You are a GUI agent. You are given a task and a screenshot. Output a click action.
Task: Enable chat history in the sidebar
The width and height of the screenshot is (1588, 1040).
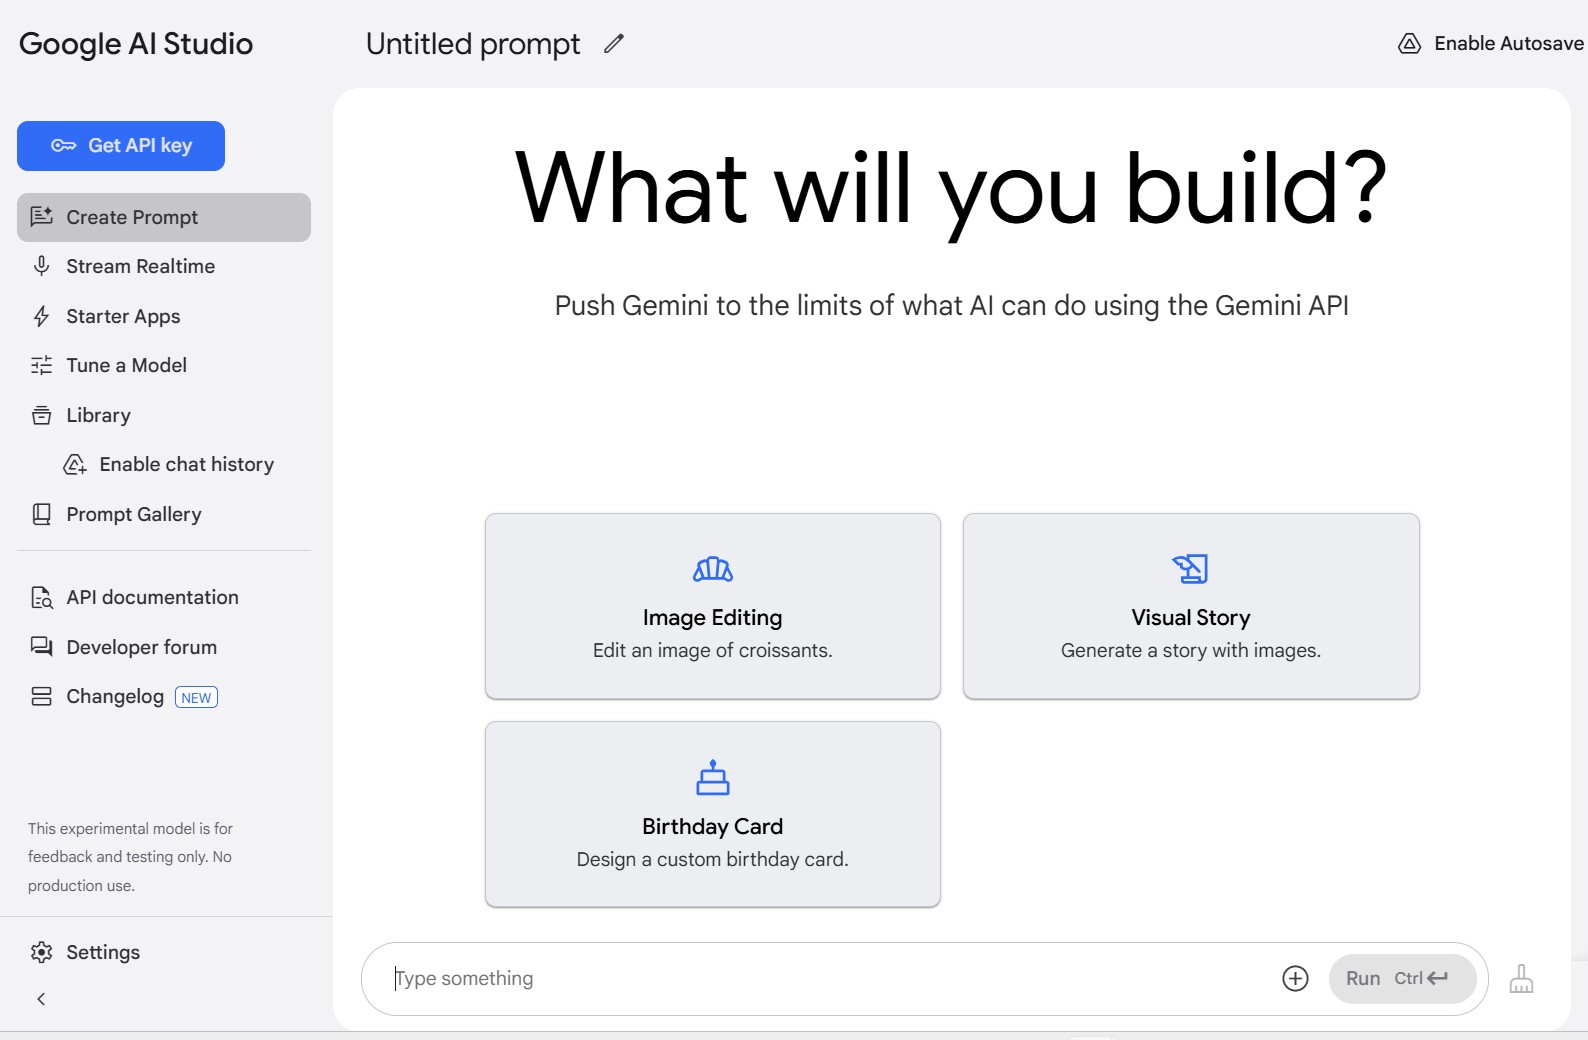(x=185, y=464)
